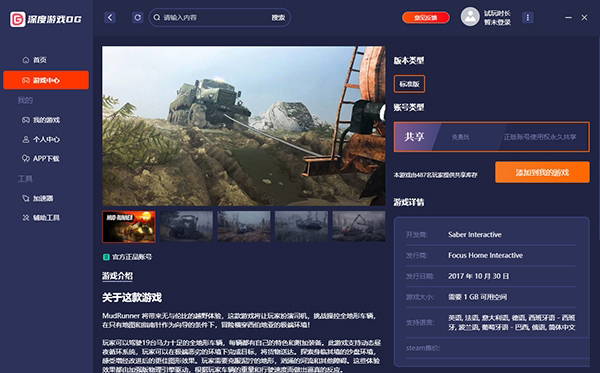Refresh the page using reload icon
The width and height of the screenshot is (600, 373).
tap(137, 17)
